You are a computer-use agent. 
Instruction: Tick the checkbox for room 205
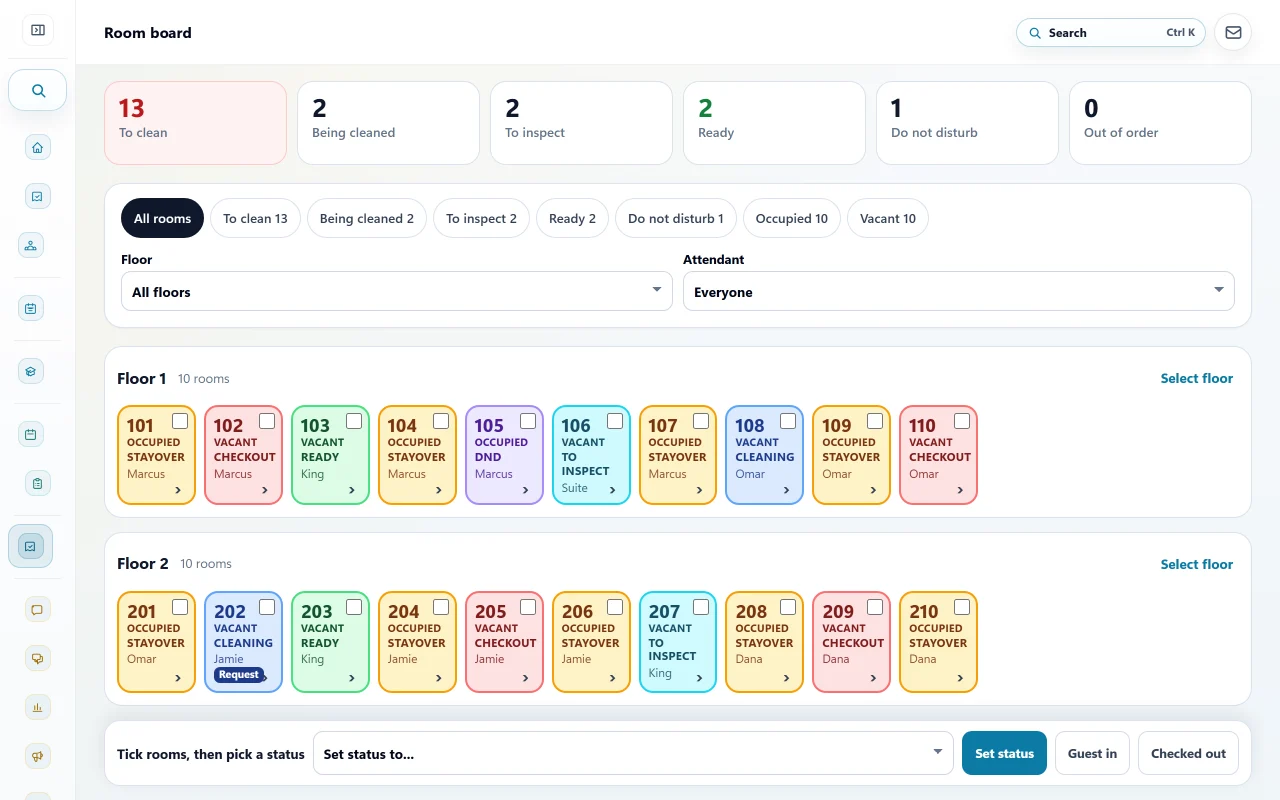(528, 607)
